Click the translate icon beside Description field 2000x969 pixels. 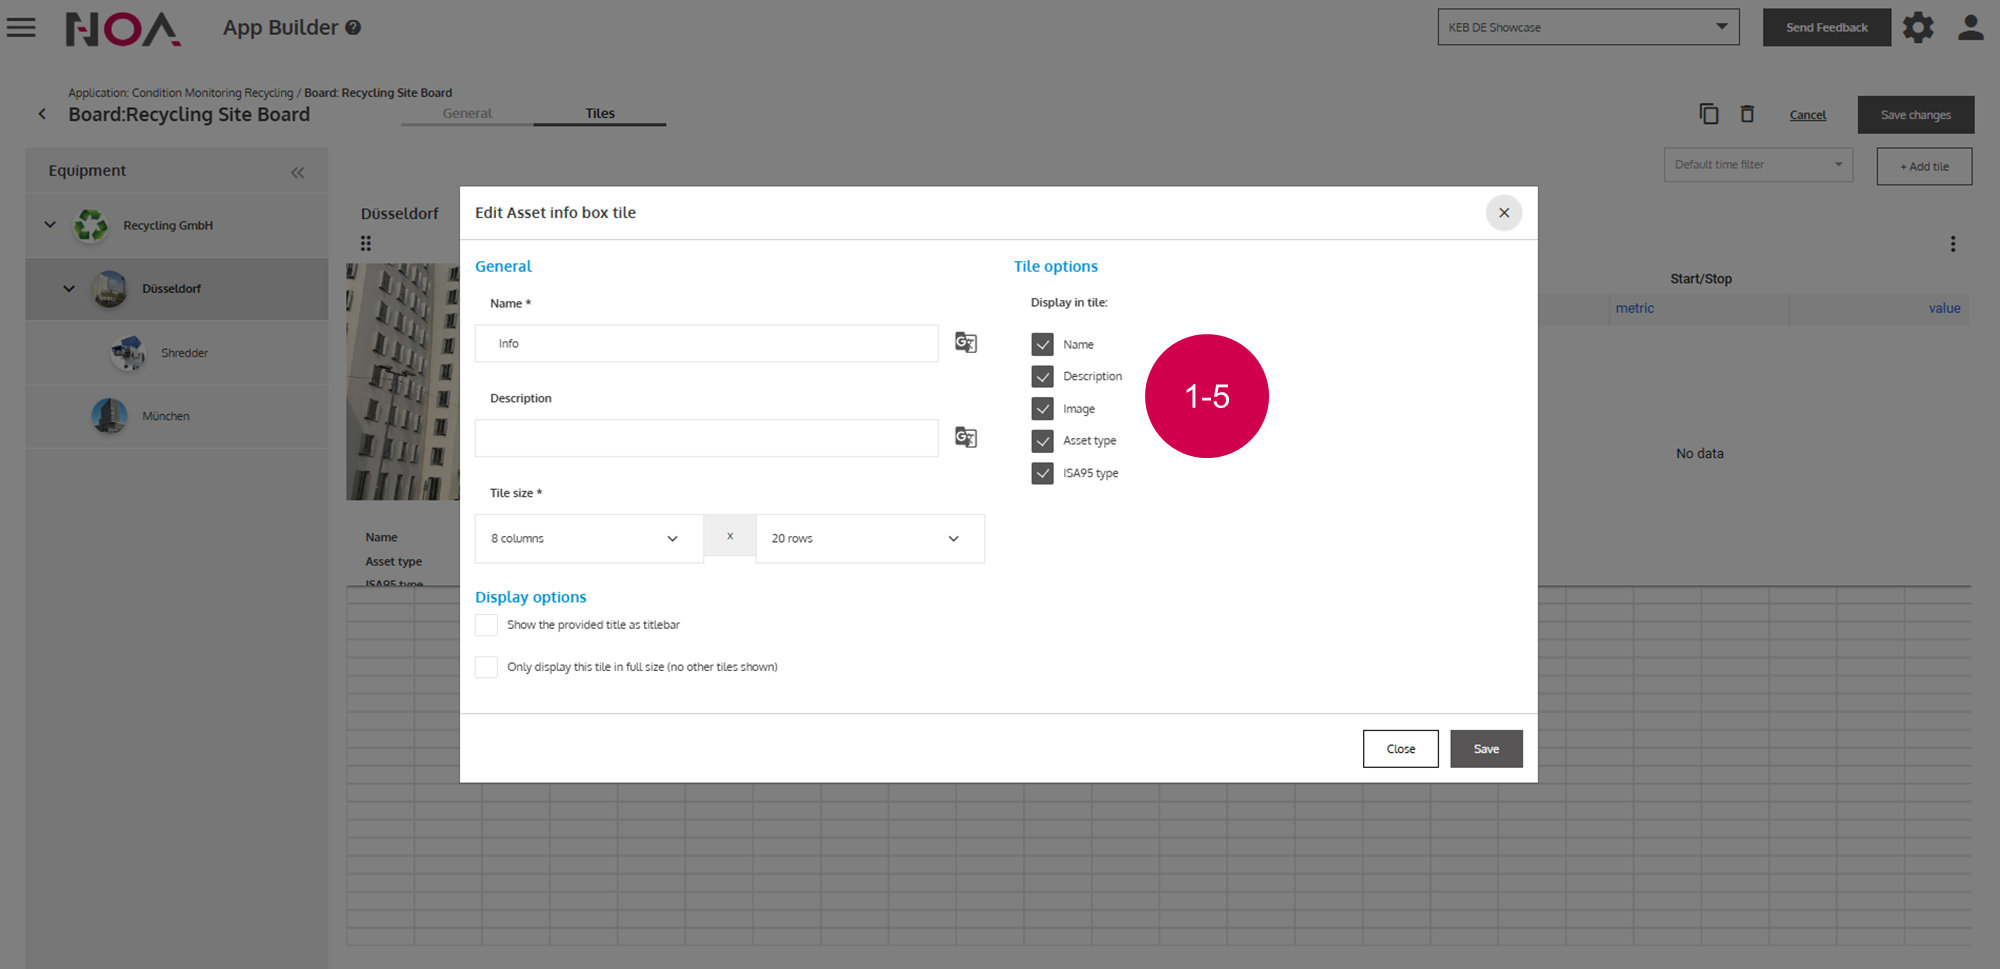(965, 438)
